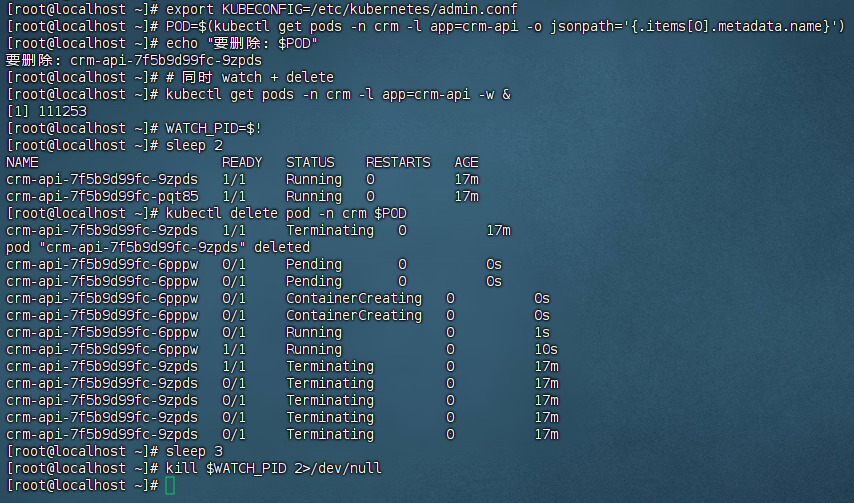This screenshot has width=854, height=503.
Task: Click the green terminal cursor at the prompt
Action: 170,485
